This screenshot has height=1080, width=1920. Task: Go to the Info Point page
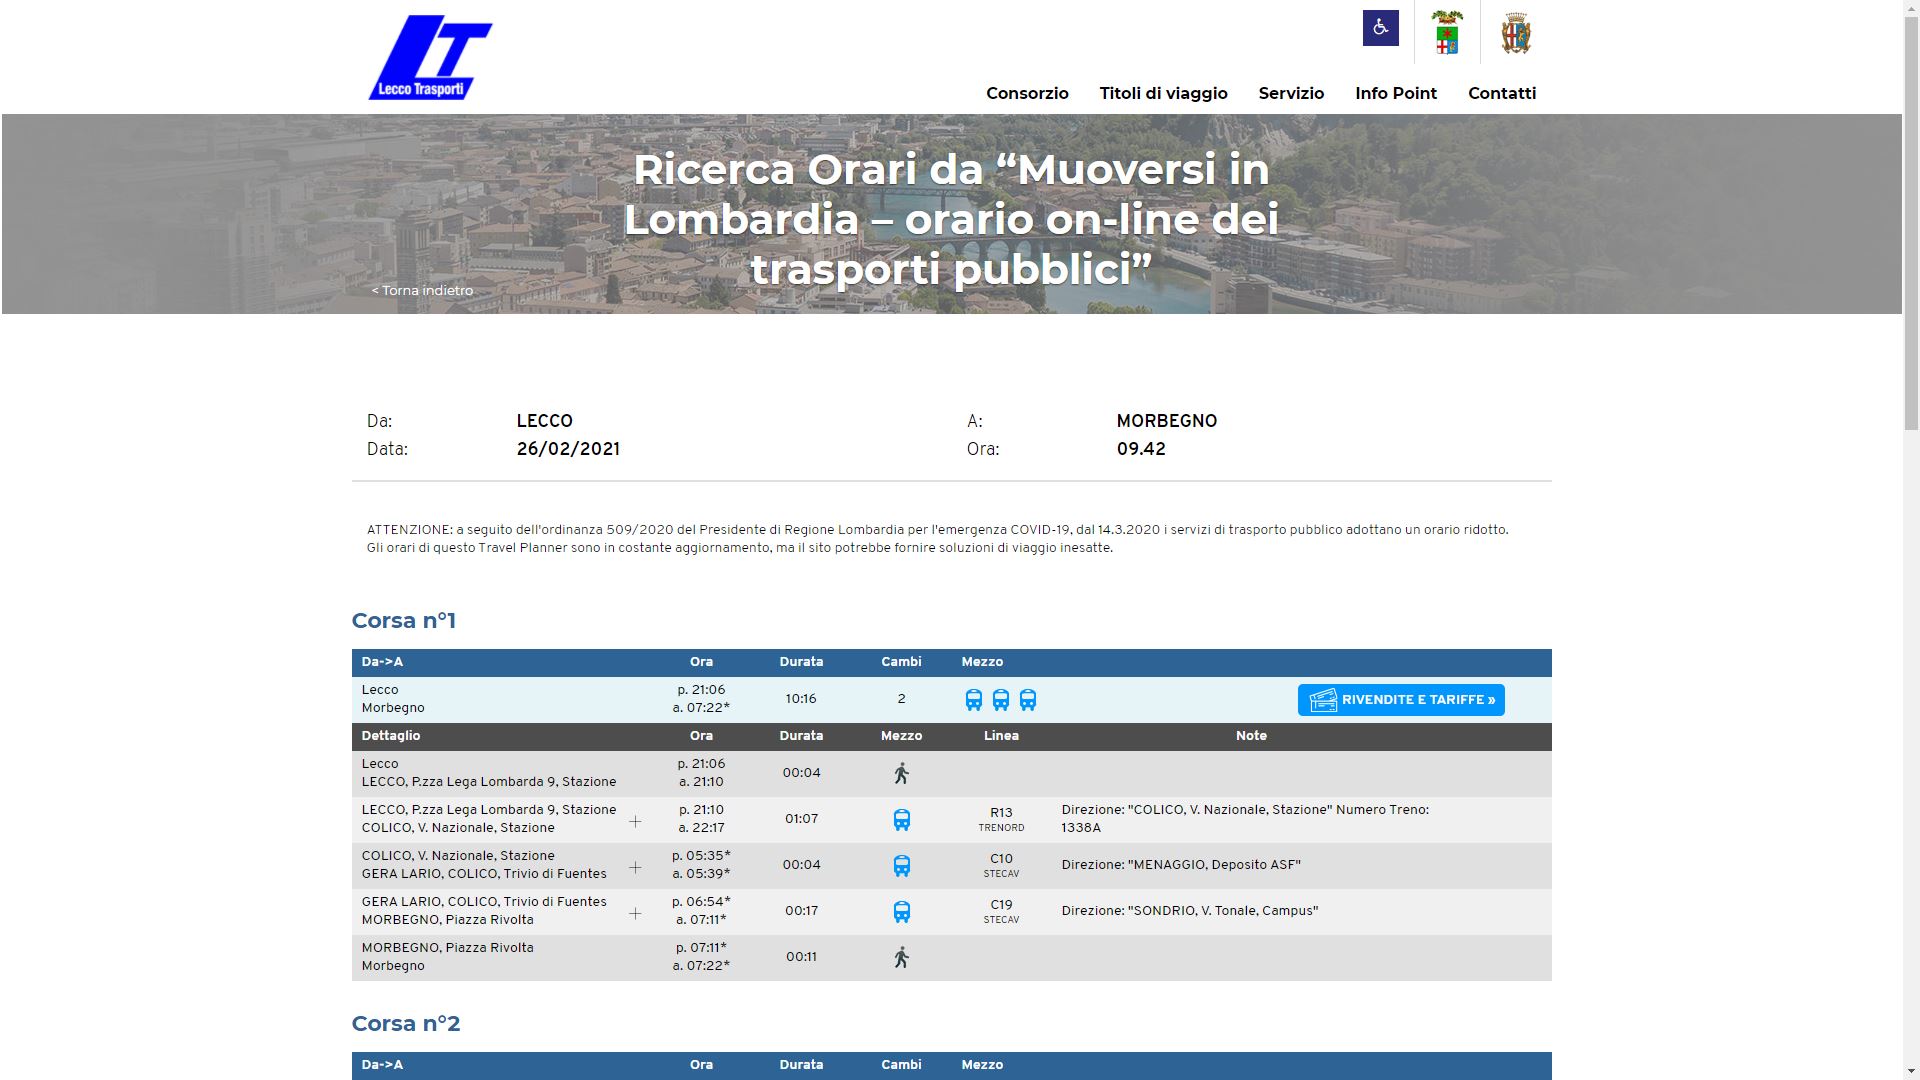click(1395, 93)
